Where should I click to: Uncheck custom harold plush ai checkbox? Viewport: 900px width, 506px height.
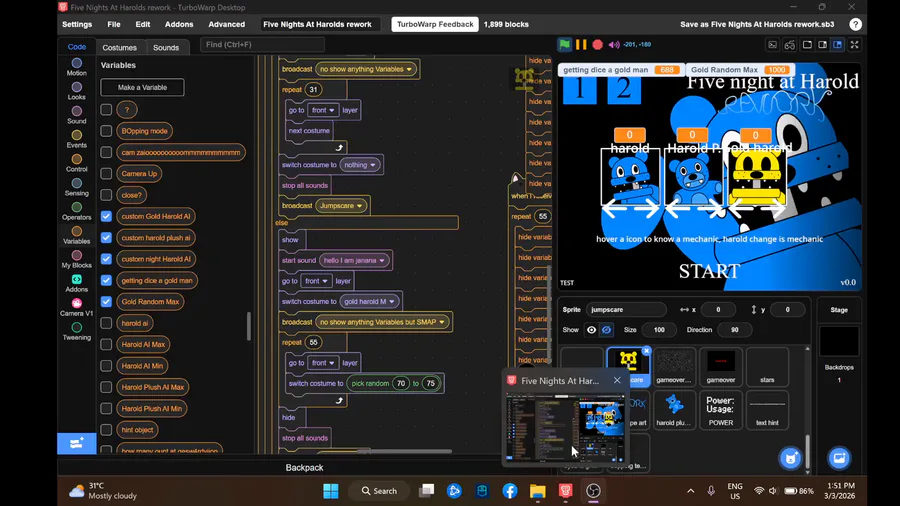106,238
